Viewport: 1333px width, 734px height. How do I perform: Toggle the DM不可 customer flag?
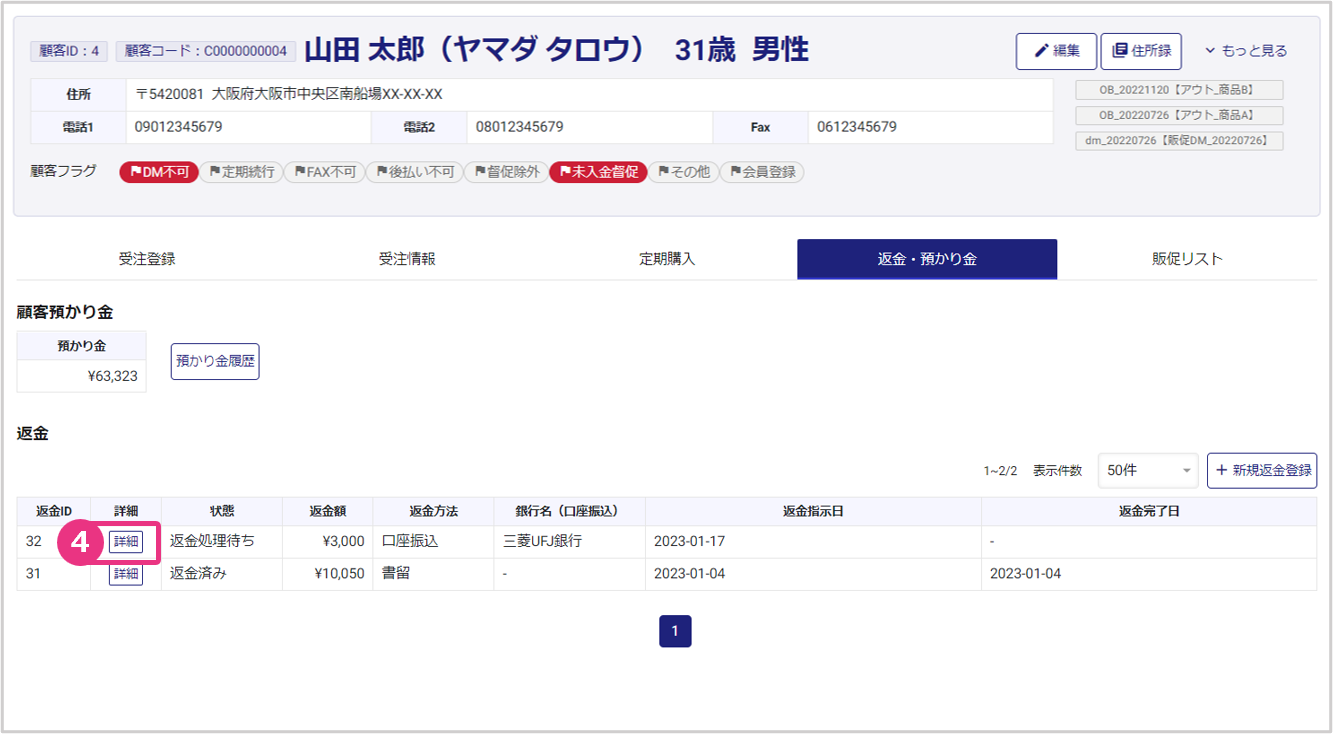click(x=159, y=172)
